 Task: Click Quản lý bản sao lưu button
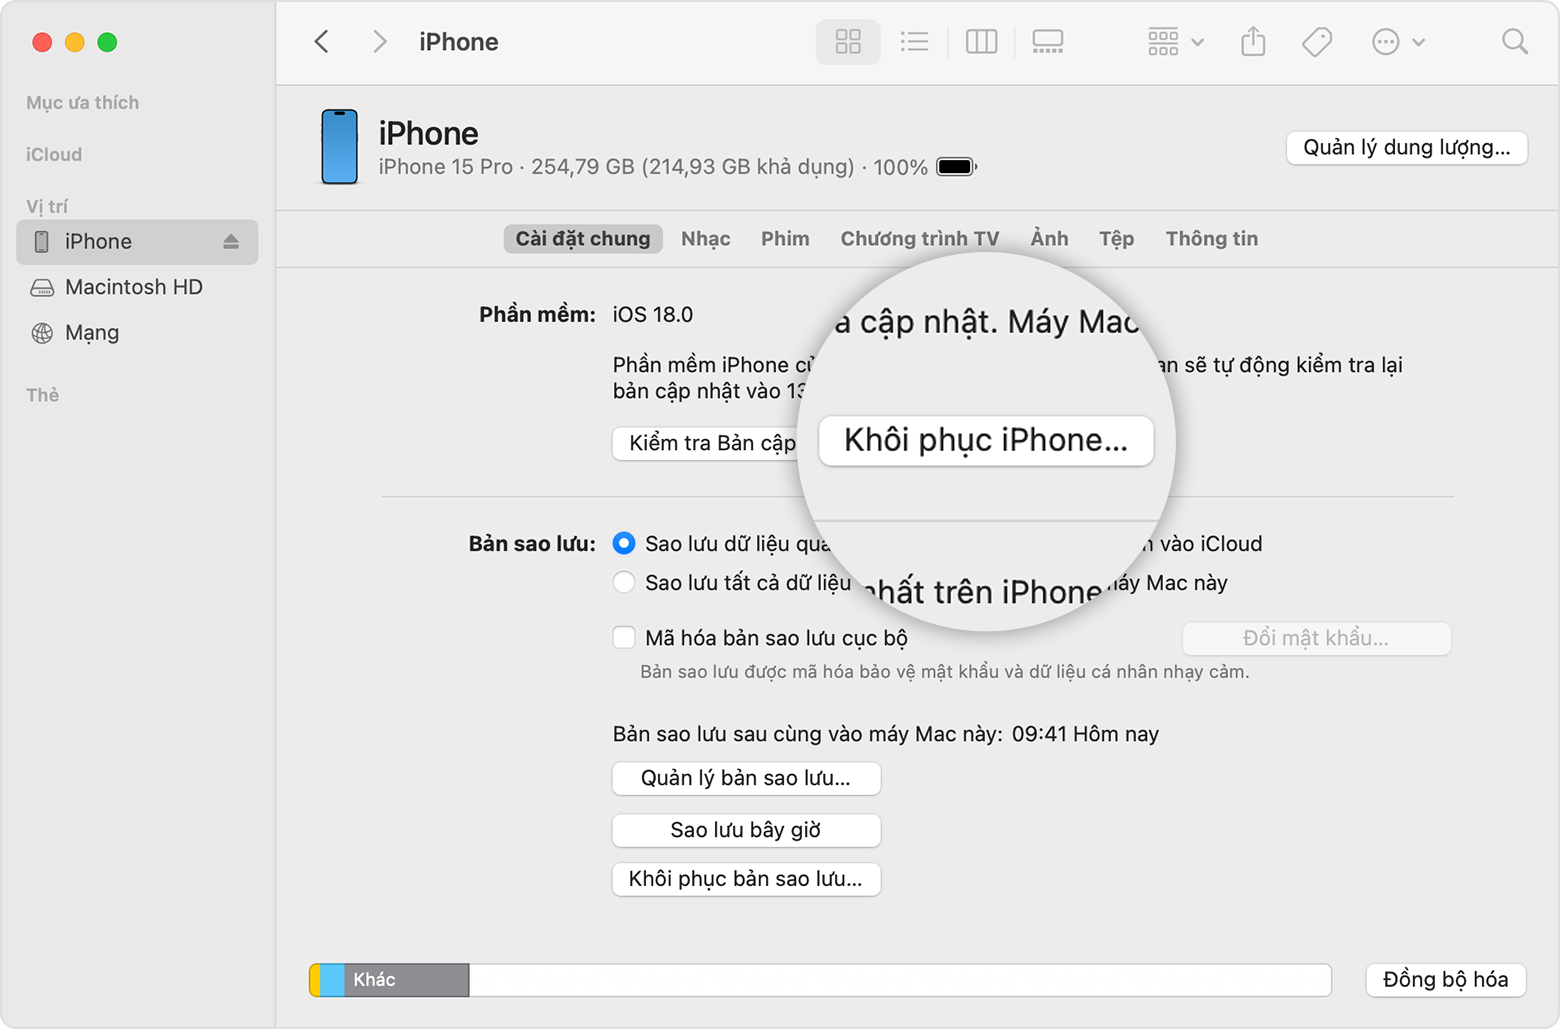(746, 779)
